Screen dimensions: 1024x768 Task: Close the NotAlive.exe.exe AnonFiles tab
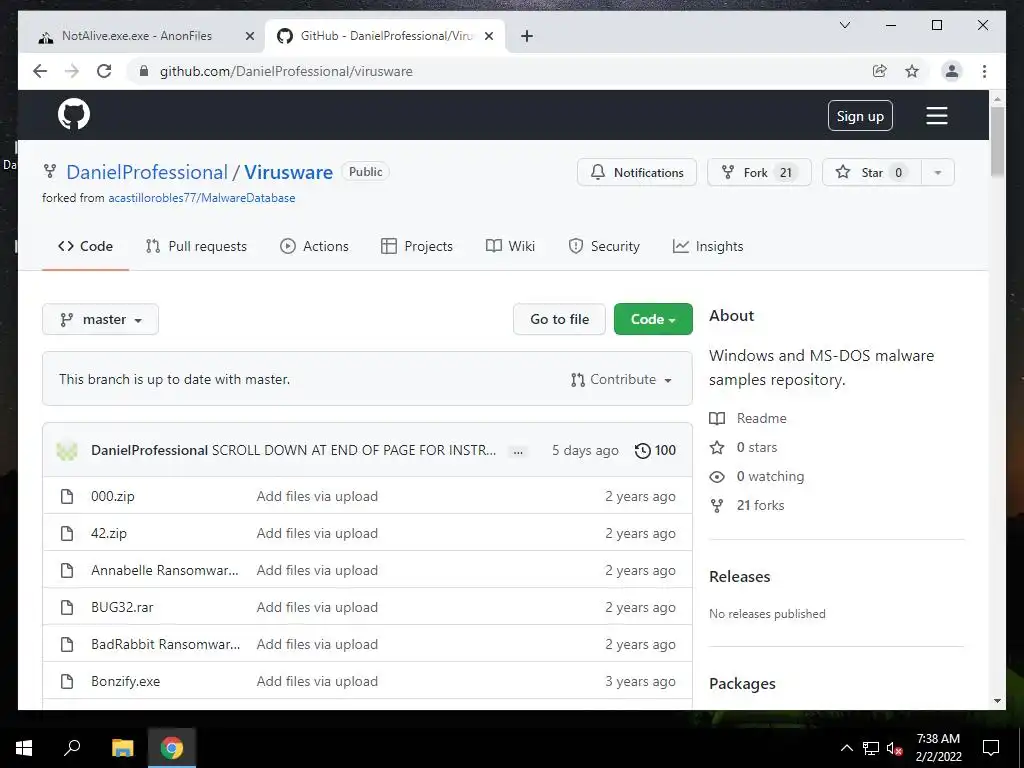(249, 36)
